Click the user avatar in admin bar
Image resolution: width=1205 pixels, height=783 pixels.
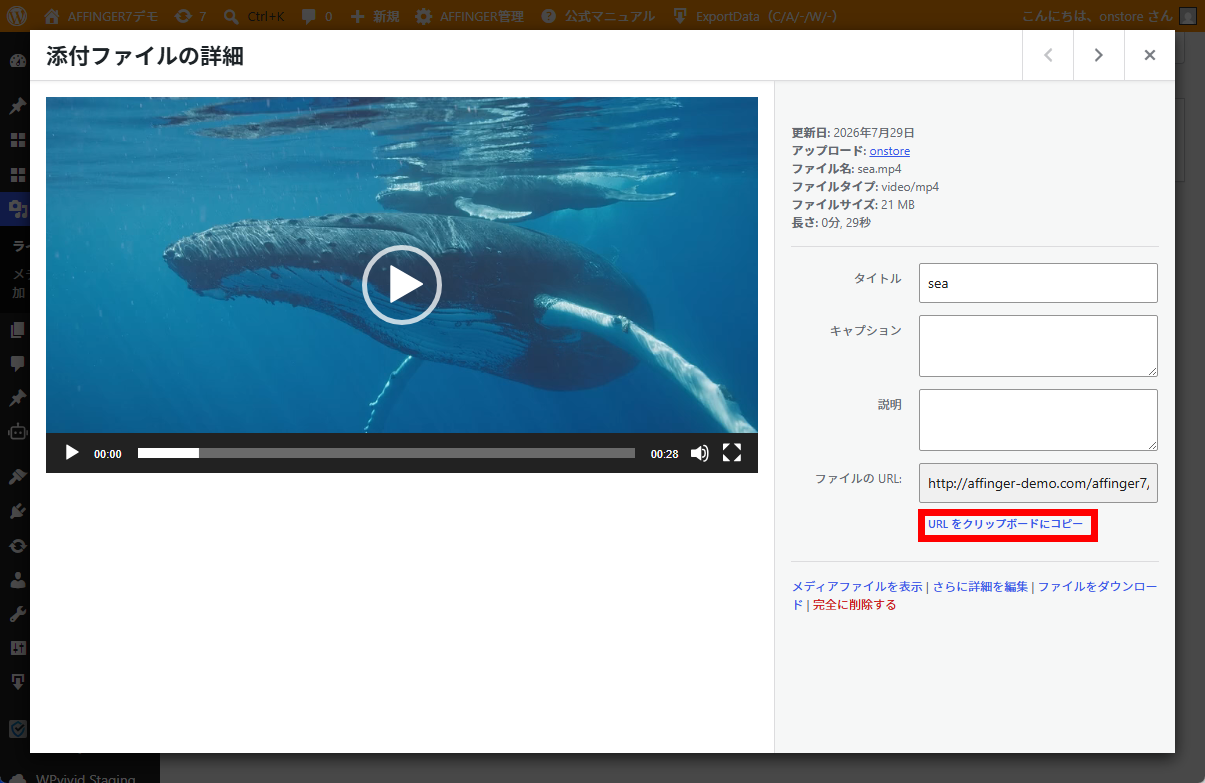1187,16
